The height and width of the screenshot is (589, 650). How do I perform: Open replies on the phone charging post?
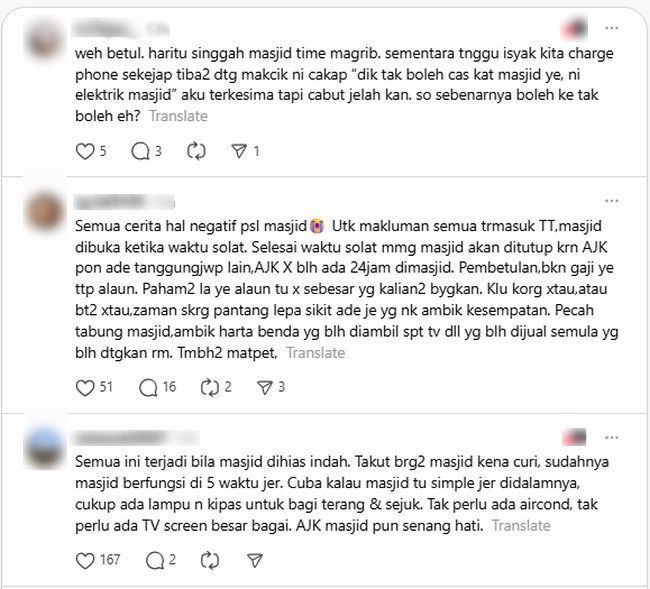[x=141, y=151]
